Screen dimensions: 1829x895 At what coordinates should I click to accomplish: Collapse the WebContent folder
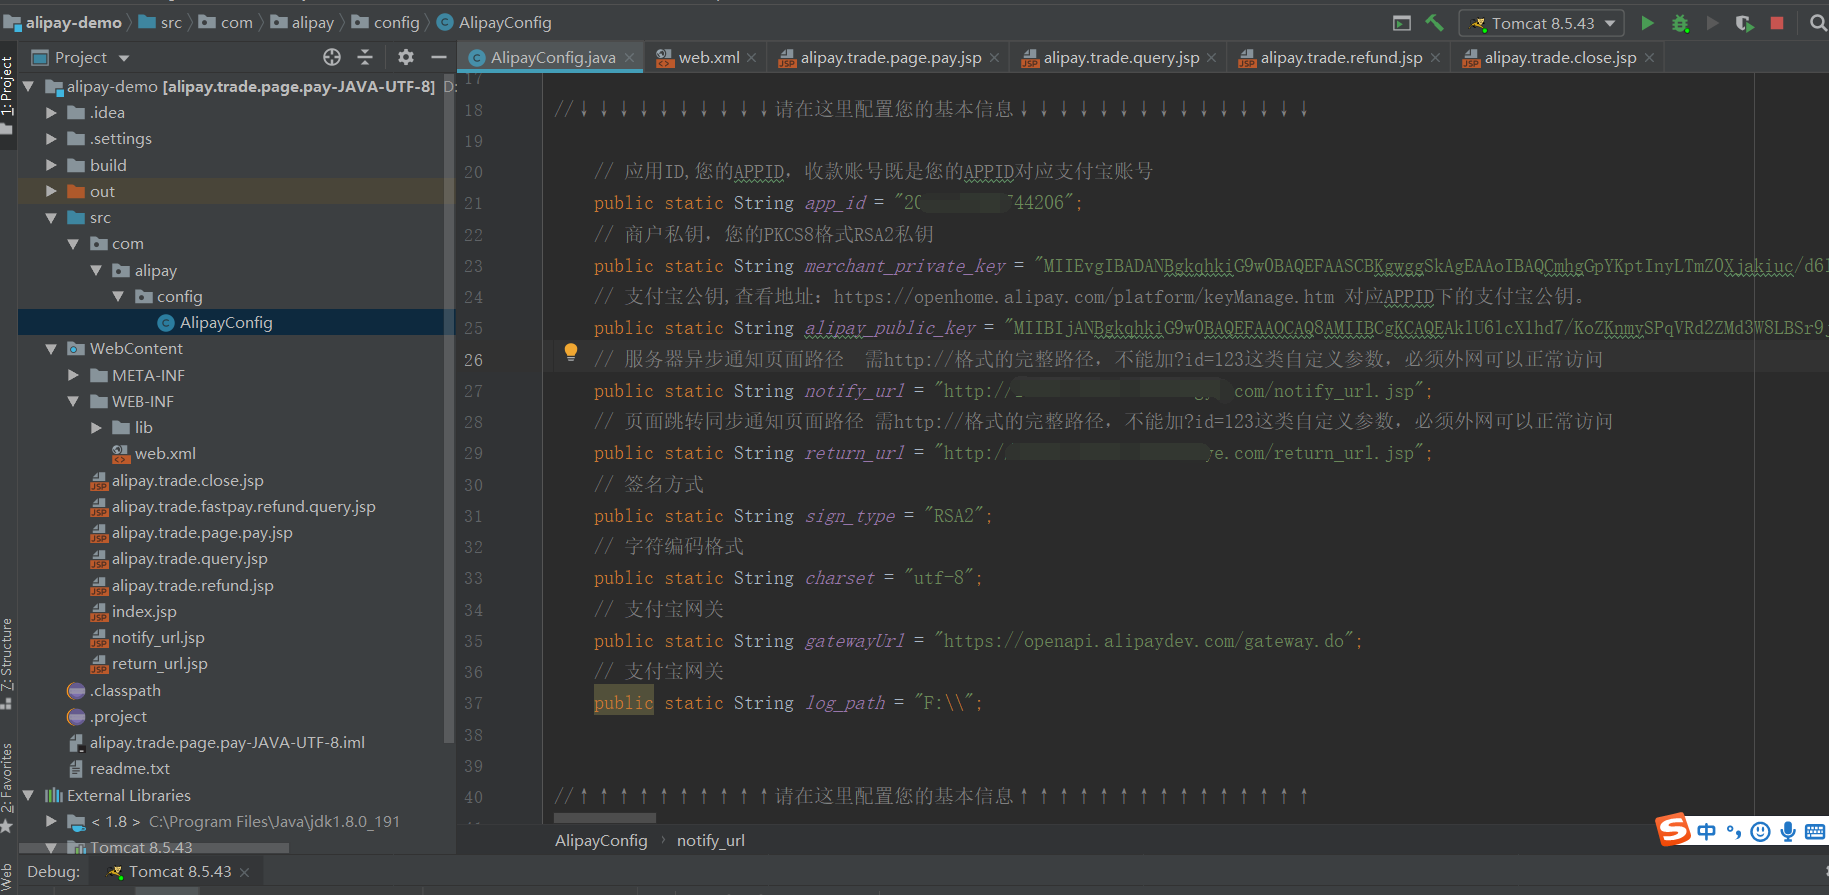click(51, 349)
